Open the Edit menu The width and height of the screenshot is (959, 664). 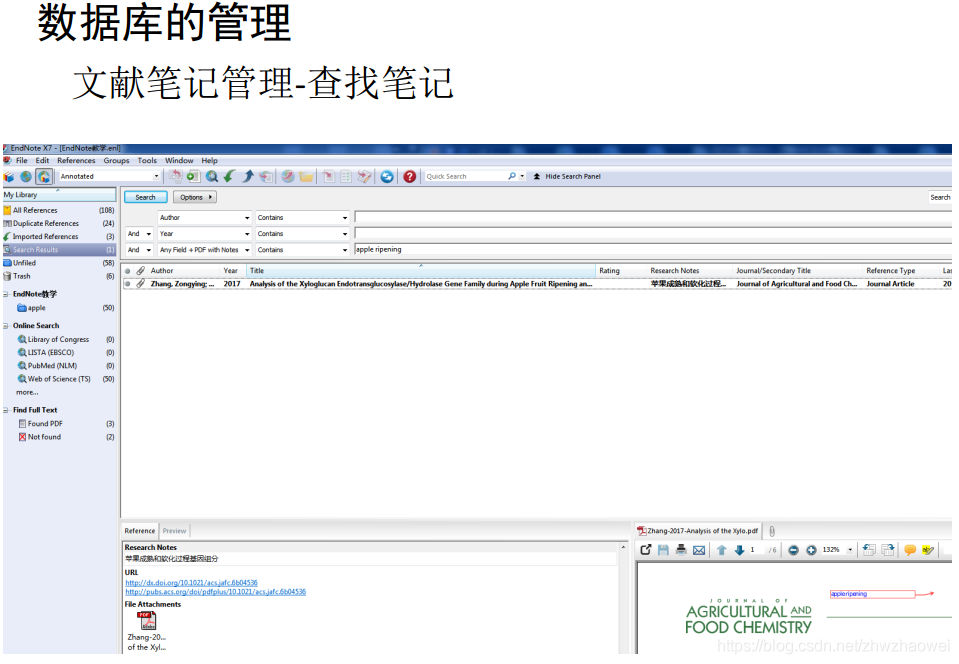pos(42,161)
